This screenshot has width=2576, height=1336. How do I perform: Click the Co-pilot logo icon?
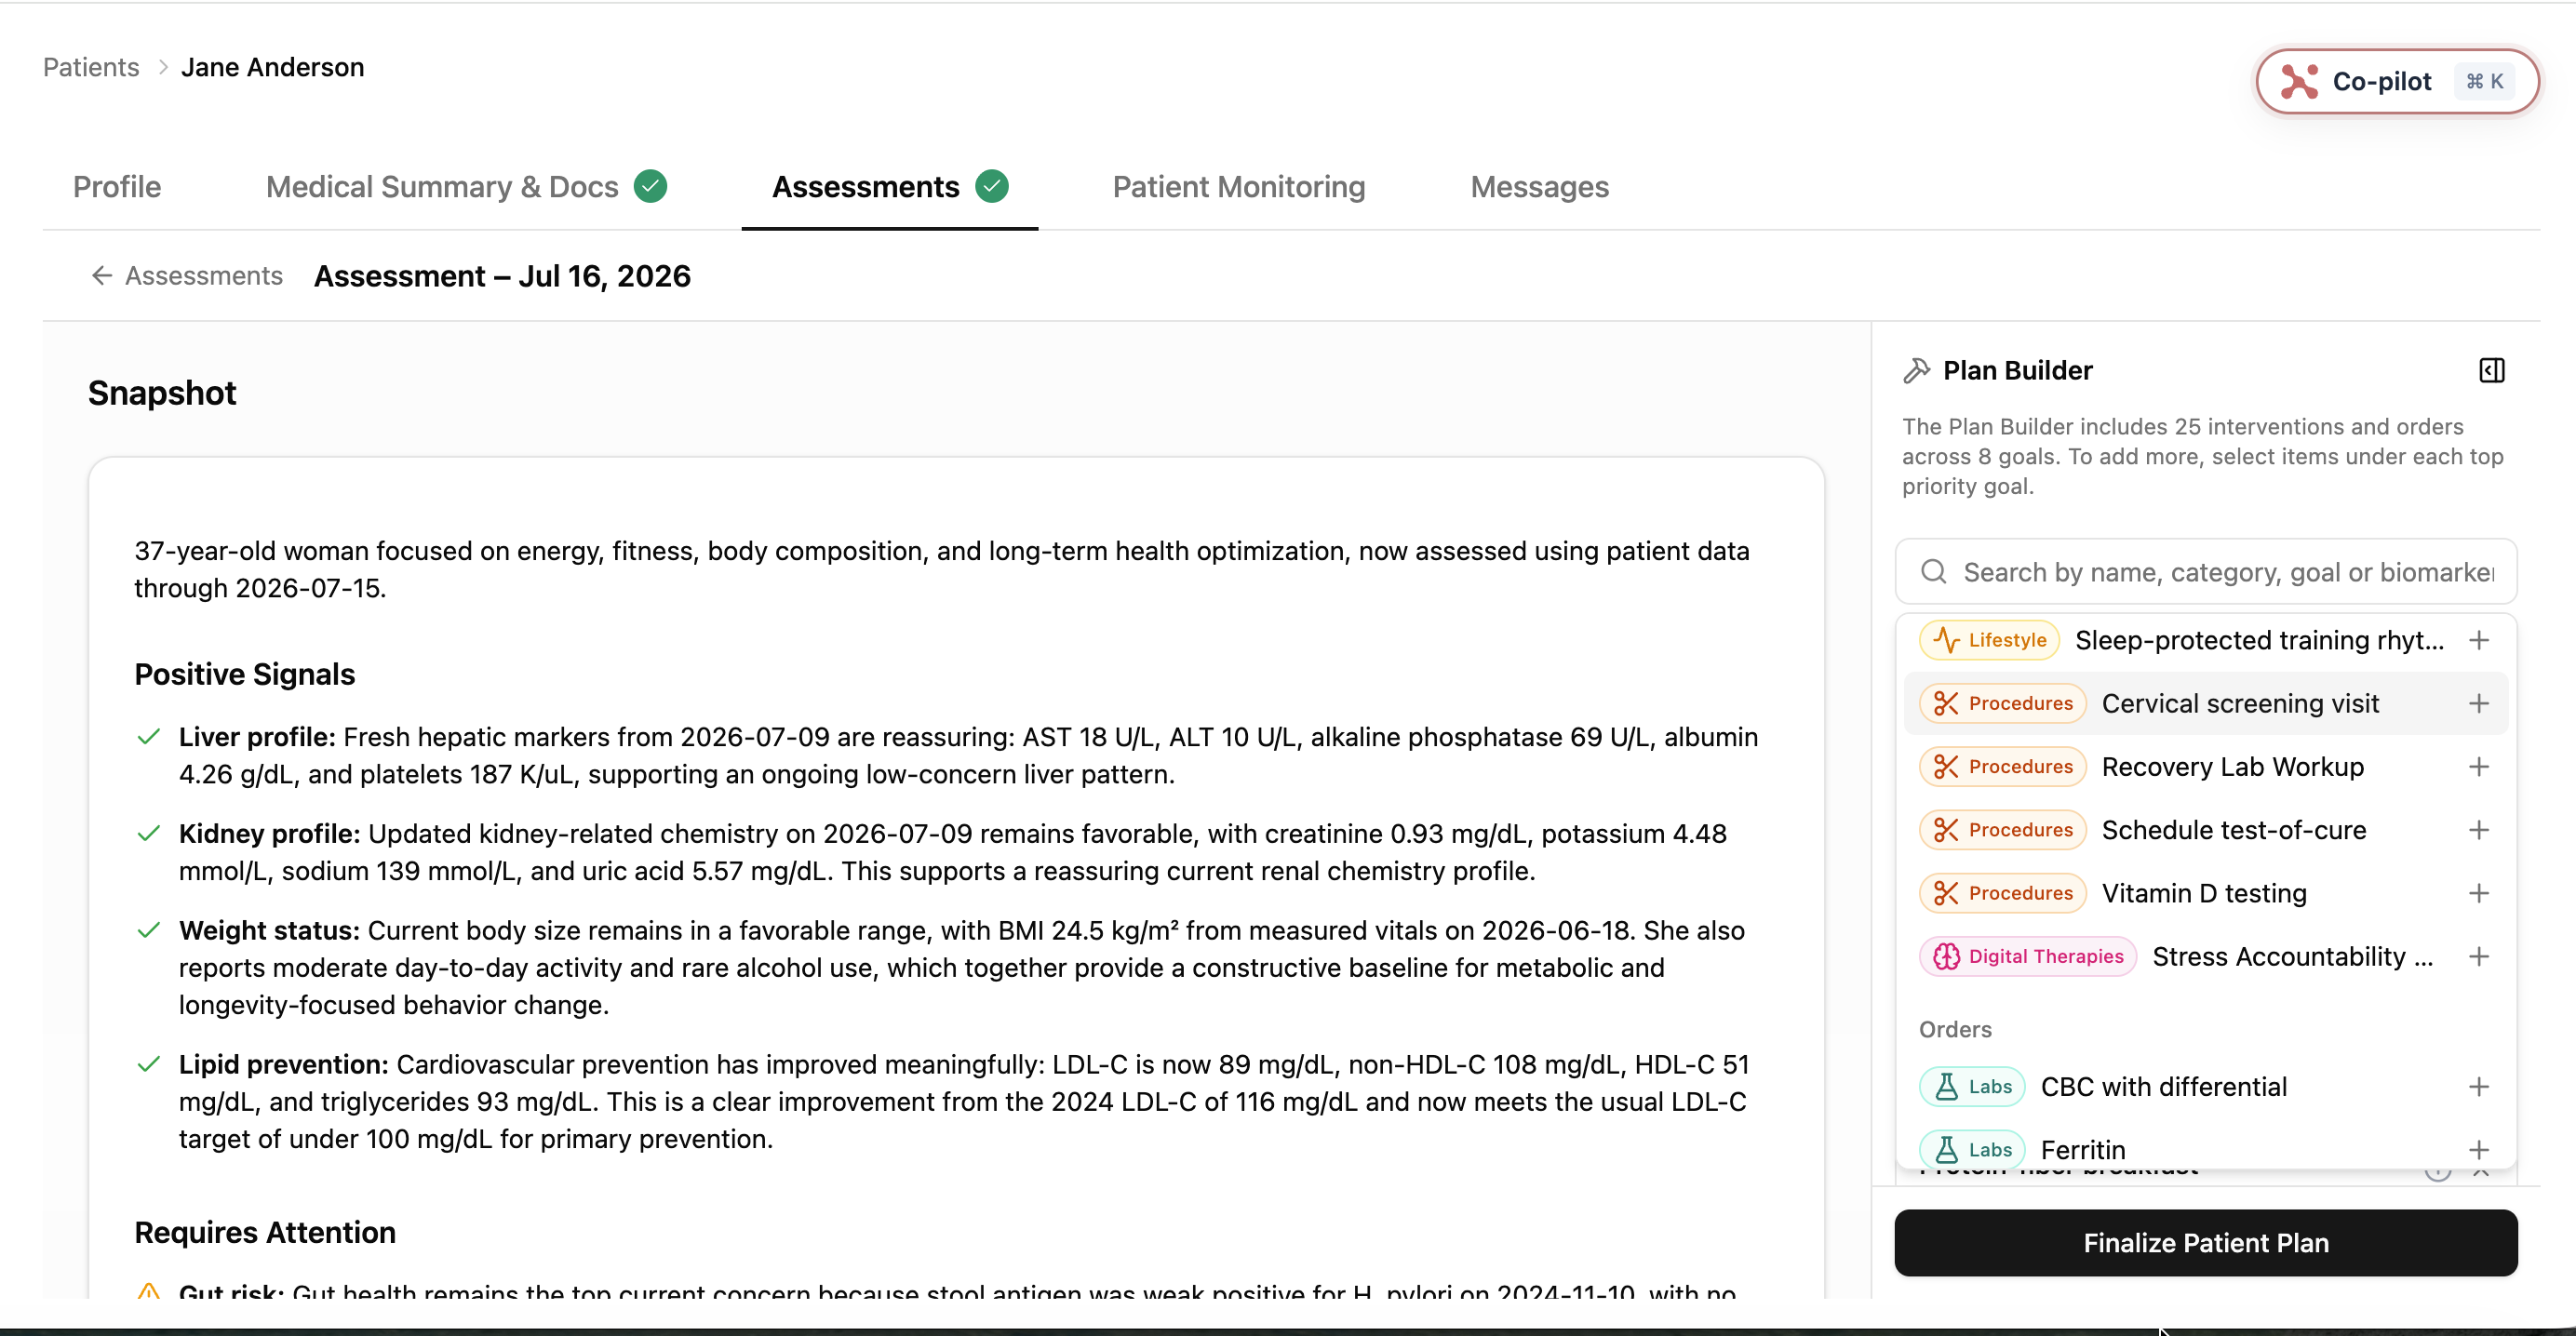pyautogui.click(x=2299, y=81)
